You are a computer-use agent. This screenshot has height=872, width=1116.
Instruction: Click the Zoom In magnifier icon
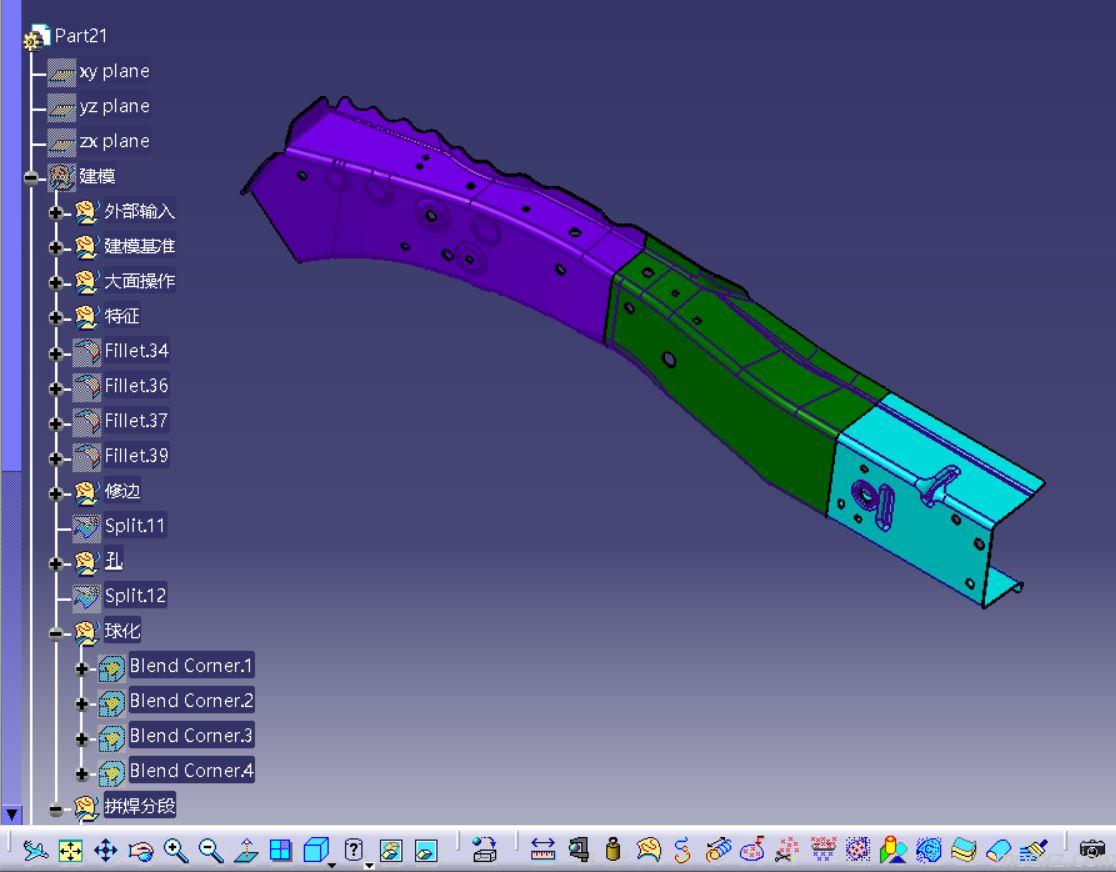(176, 849)
